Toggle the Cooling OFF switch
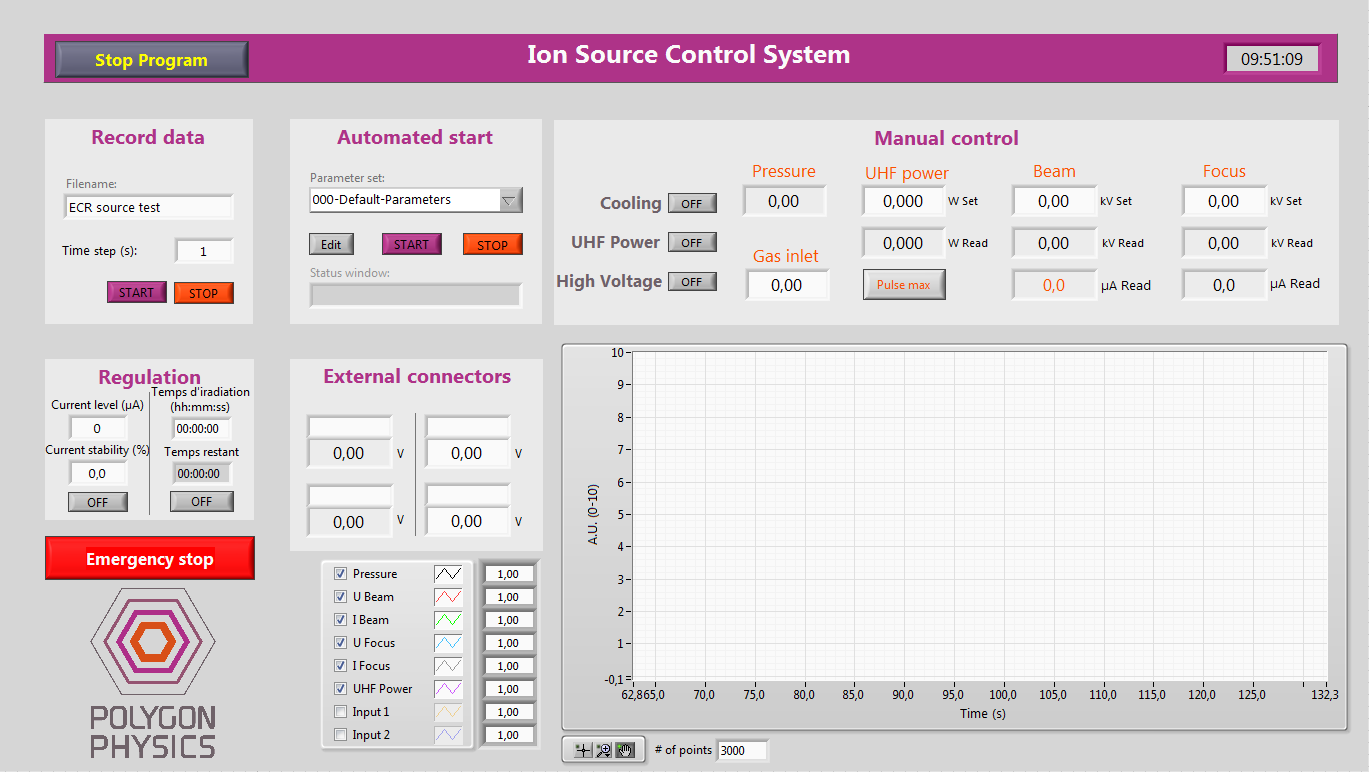 [692, 203]
